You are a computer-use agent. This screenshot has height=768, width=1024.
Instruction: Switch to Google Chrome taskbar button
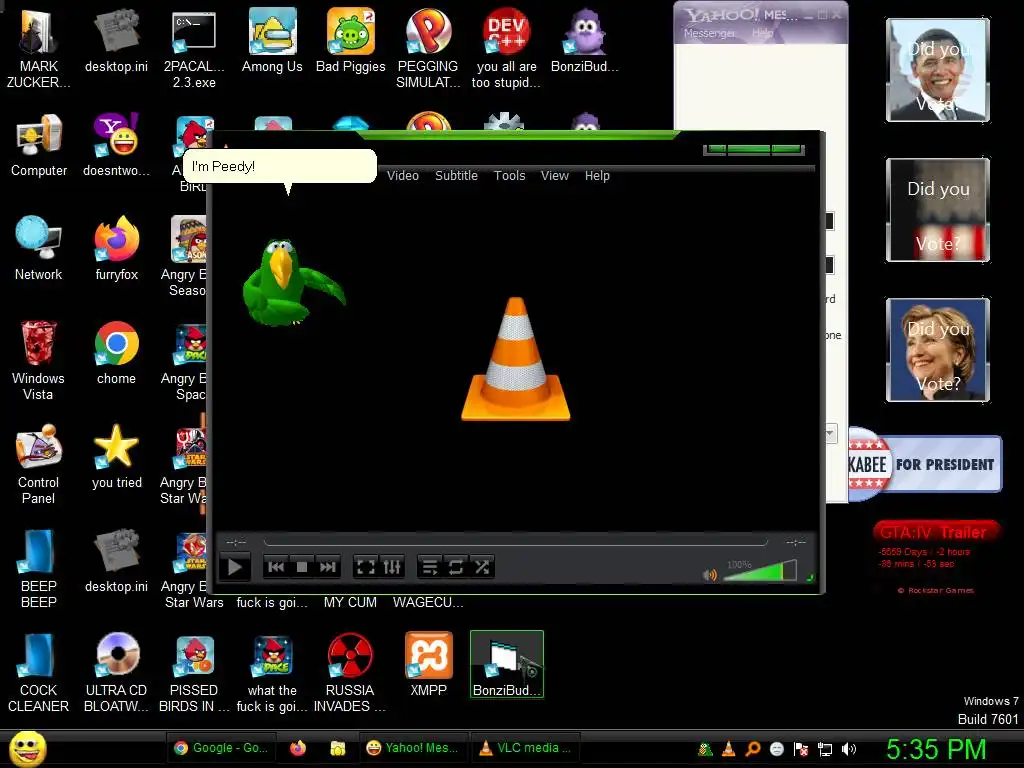coord(221,748)
